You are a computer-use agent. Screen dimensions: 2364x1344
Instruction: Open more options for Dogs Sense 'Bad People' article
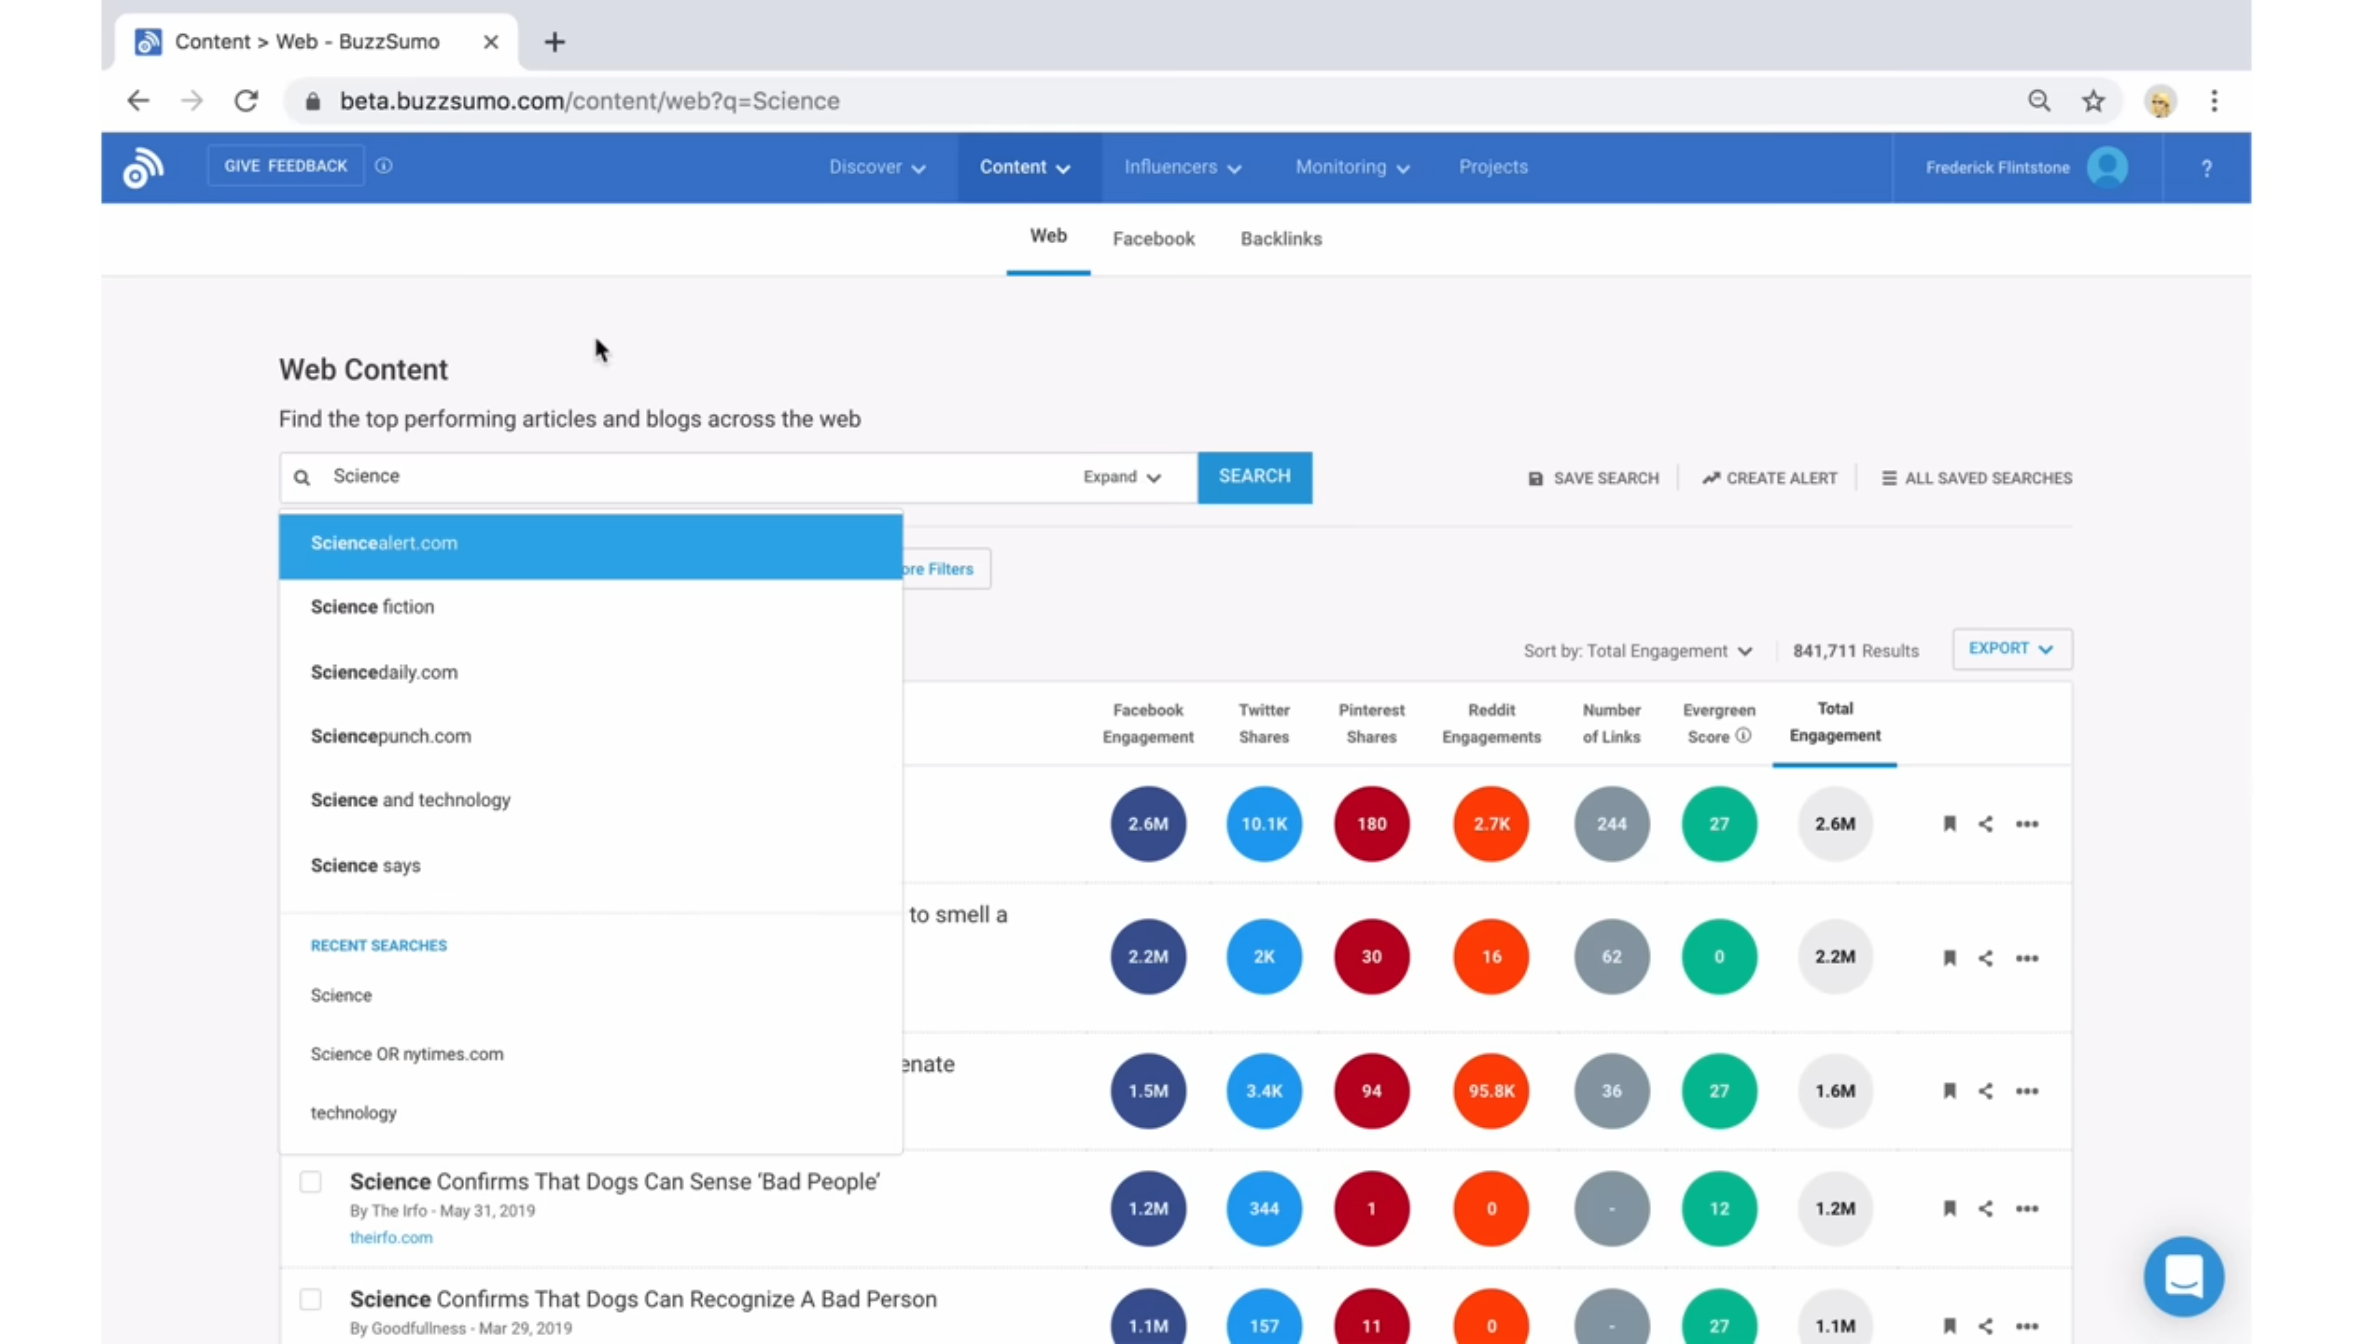click(2027, 1209)
